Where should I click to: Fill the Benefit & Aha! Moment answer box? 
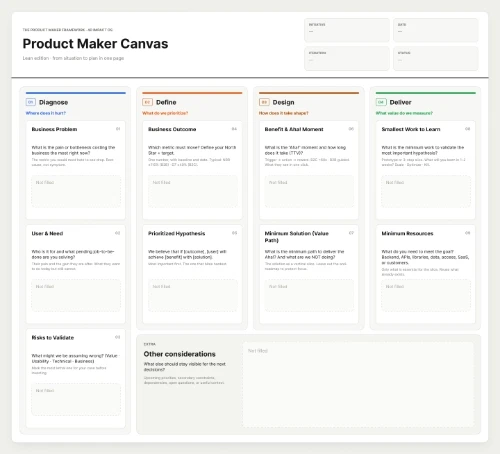click(x=309, y=191)
